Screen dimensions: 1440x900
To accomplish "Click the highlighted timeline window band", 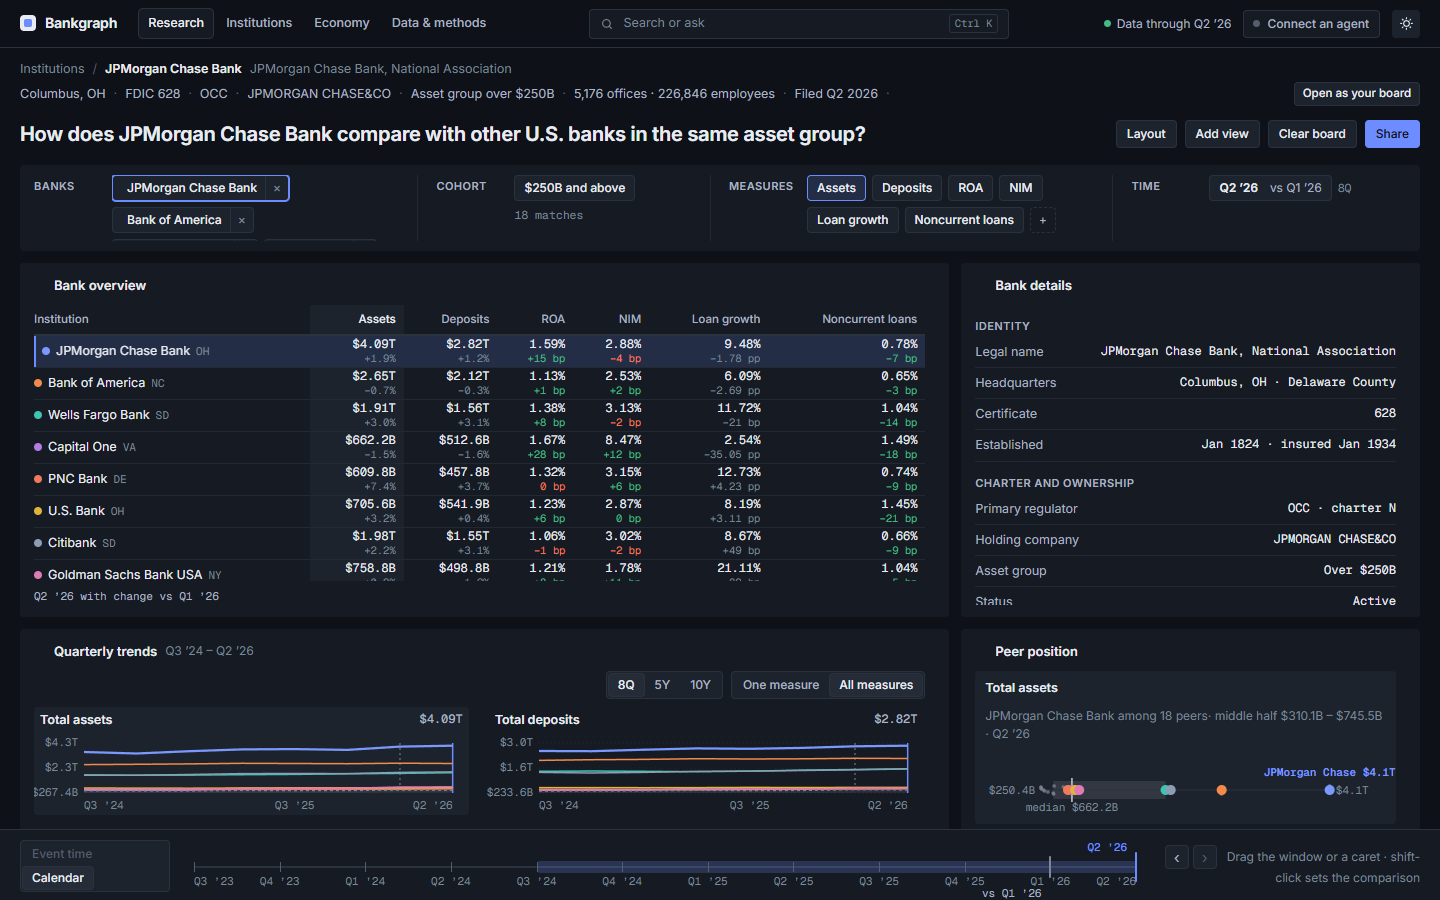I will [x=836, y=867].
